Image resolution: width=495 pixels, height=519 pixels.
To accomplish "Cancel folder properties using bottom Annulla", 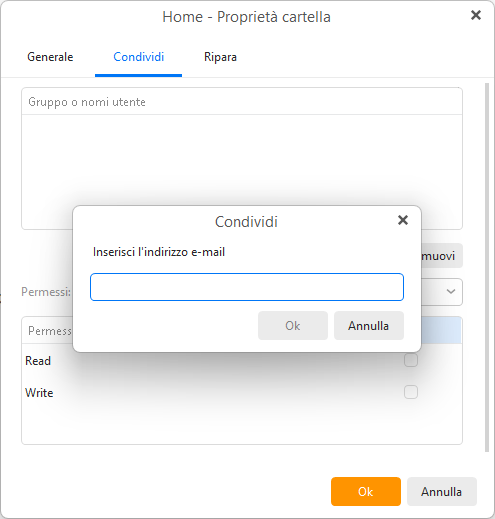I will [442, 492].
